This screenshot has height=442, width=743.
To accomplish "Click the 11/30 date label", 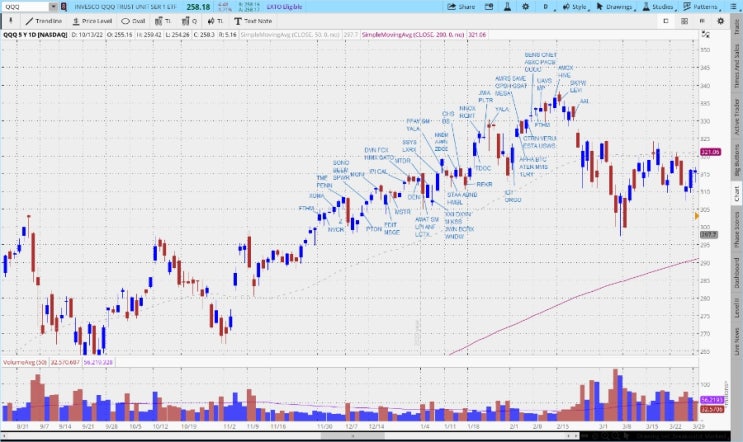I will click(x=325, y=426).
